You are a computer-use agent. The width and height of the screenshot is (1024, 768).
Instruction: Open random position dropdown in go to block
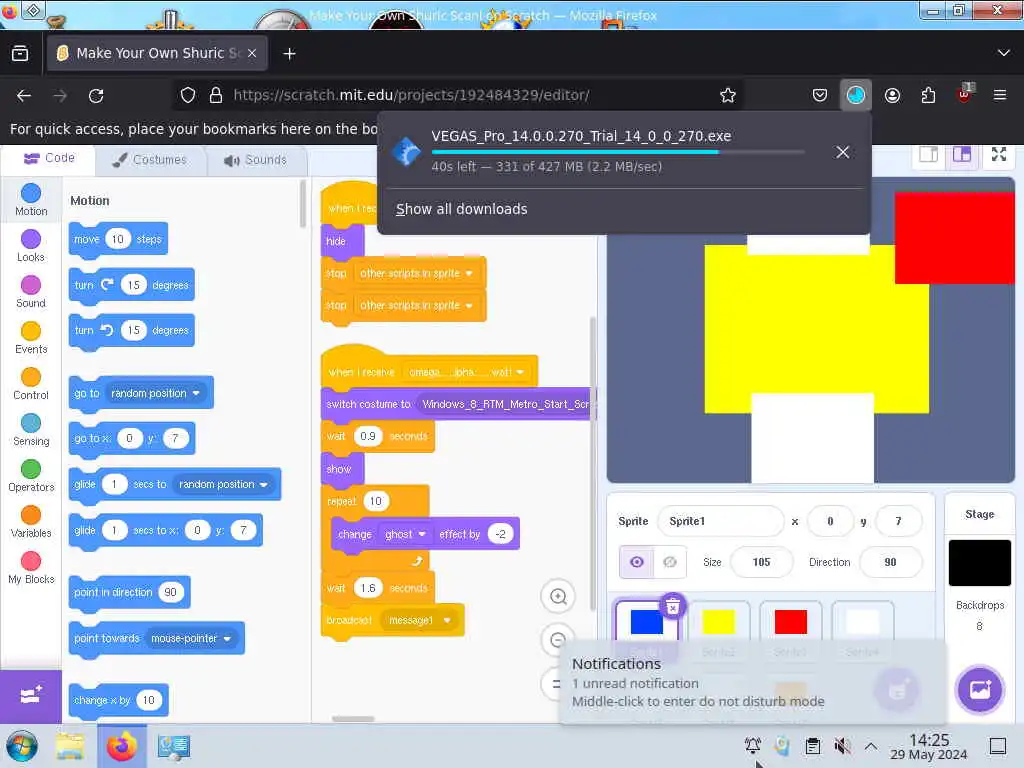[155, 393]
